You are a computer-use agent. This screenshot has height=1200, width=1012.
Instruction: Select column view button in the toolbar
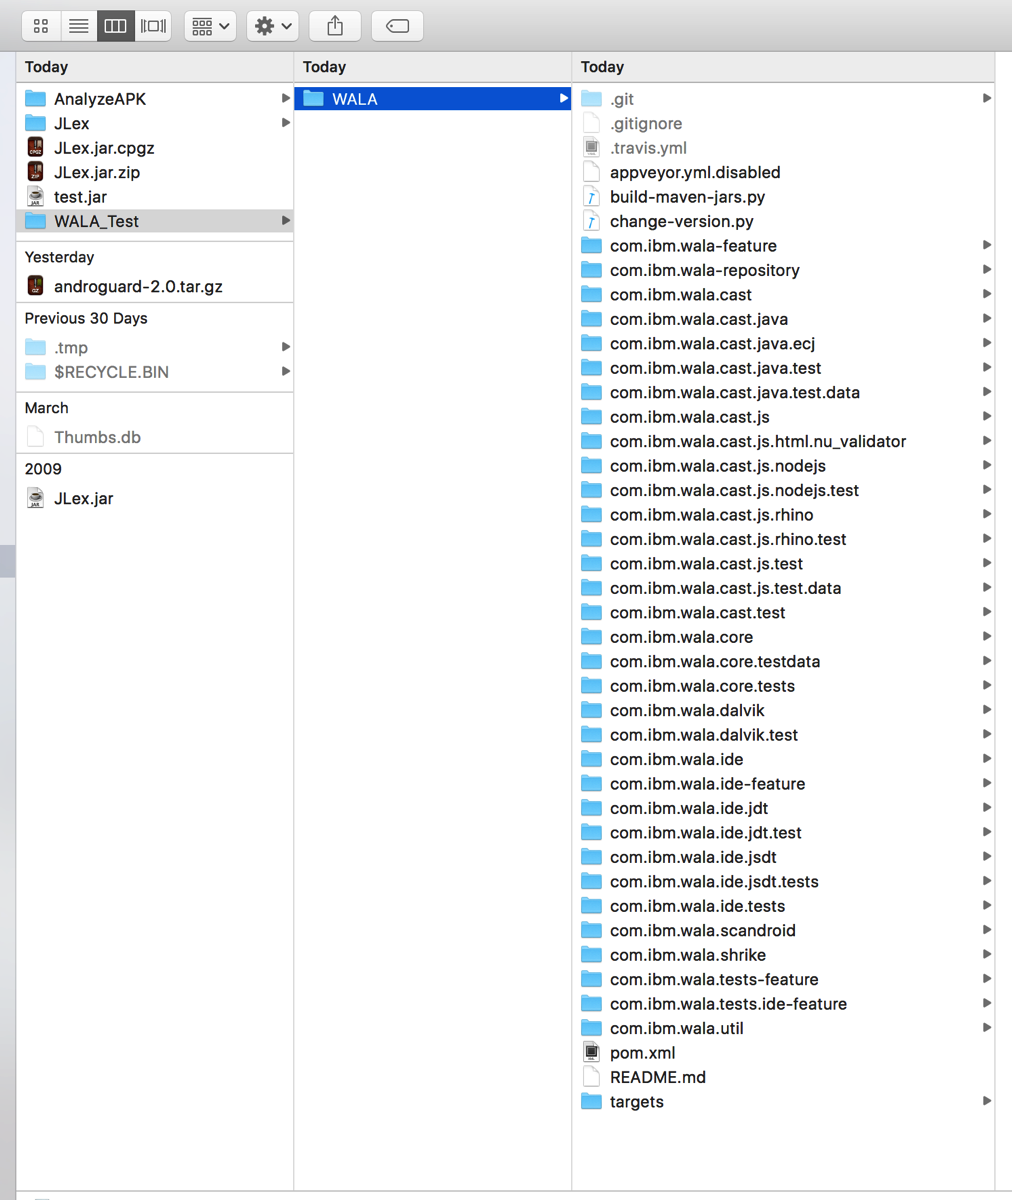[x=115, y=26]
